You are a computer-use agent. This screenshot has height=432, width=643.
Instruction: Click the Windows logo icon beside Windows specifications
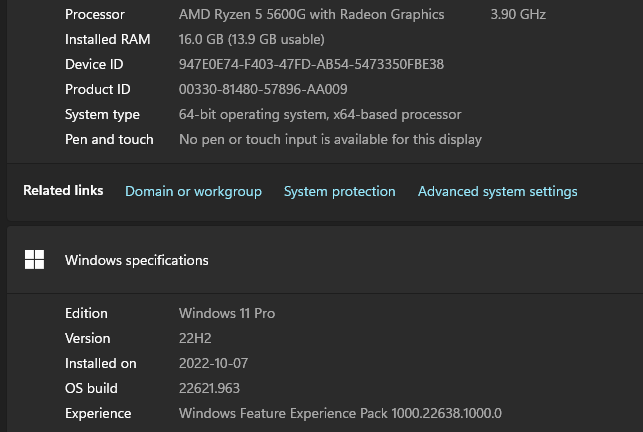pyautogui.click(x=34, y=260)
